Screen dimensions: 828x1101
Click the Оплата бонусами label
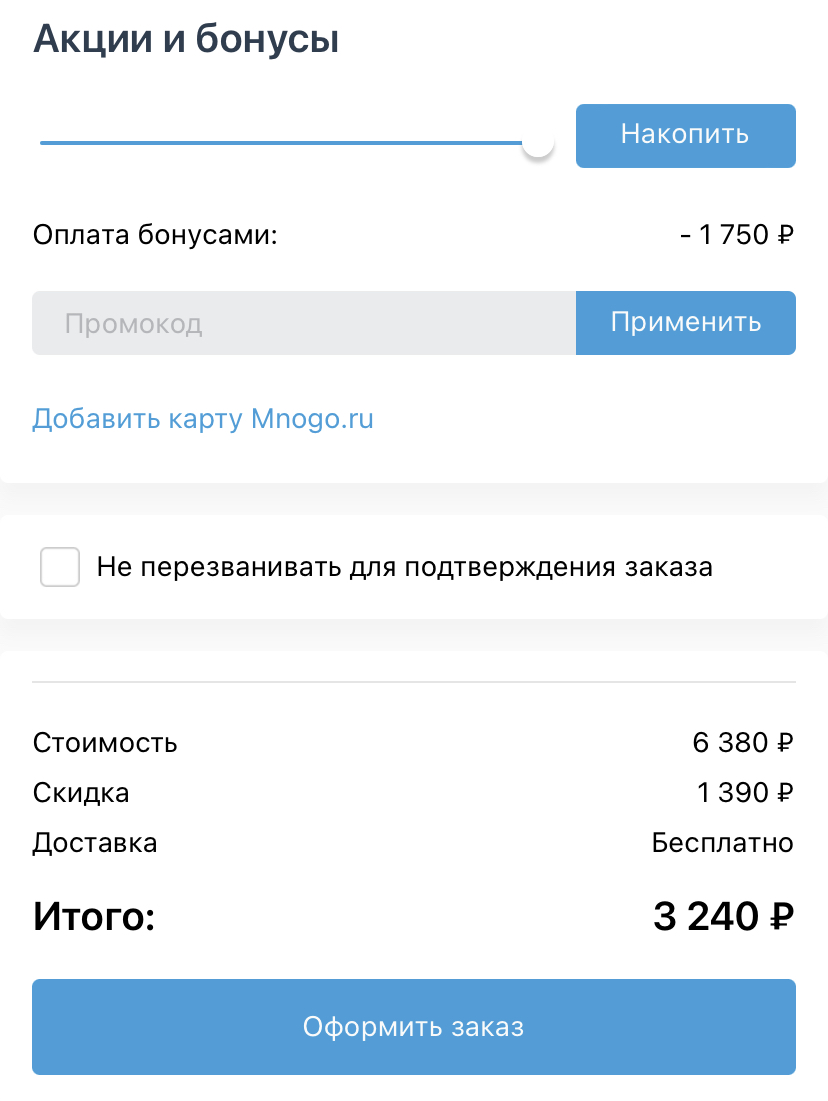(x=155, y=235)
